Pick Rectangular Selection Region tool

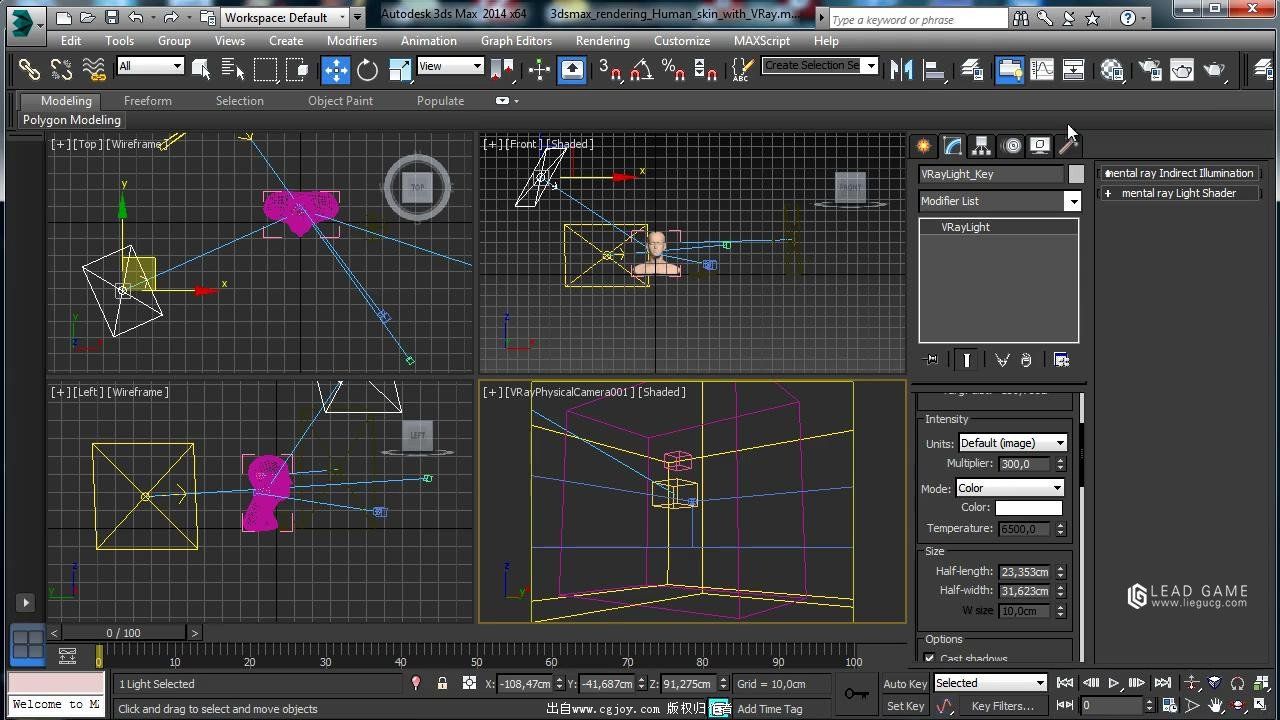click(x=265, y=69)
